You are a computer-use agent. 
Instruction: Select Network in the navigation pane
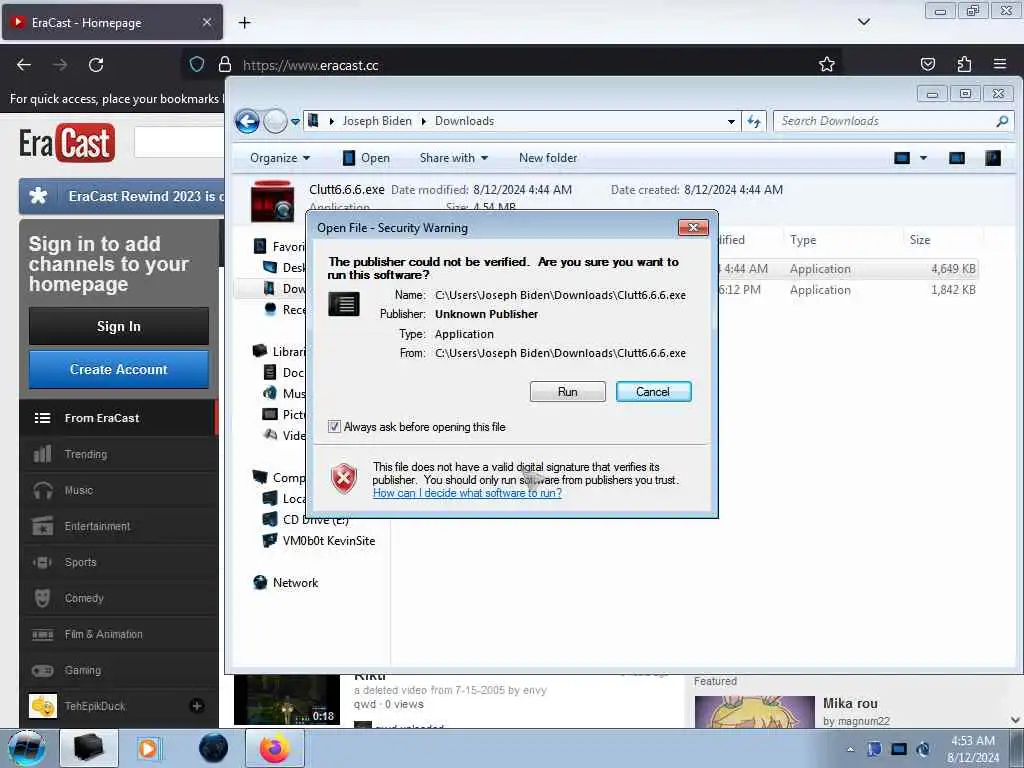[x=286, y=583]
